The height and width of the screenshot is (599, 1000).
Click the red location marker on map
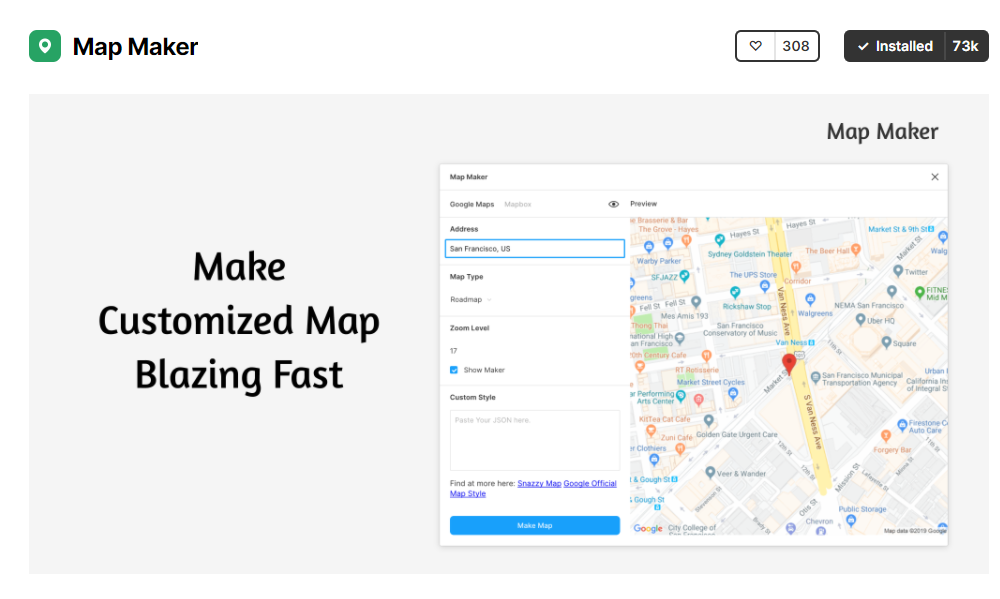coord(789,364)
